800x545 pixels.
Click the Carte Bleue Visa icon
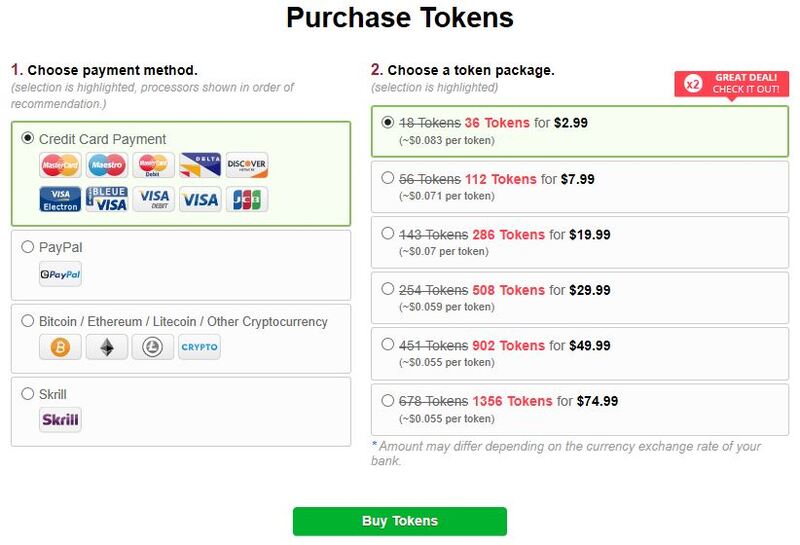107,199
